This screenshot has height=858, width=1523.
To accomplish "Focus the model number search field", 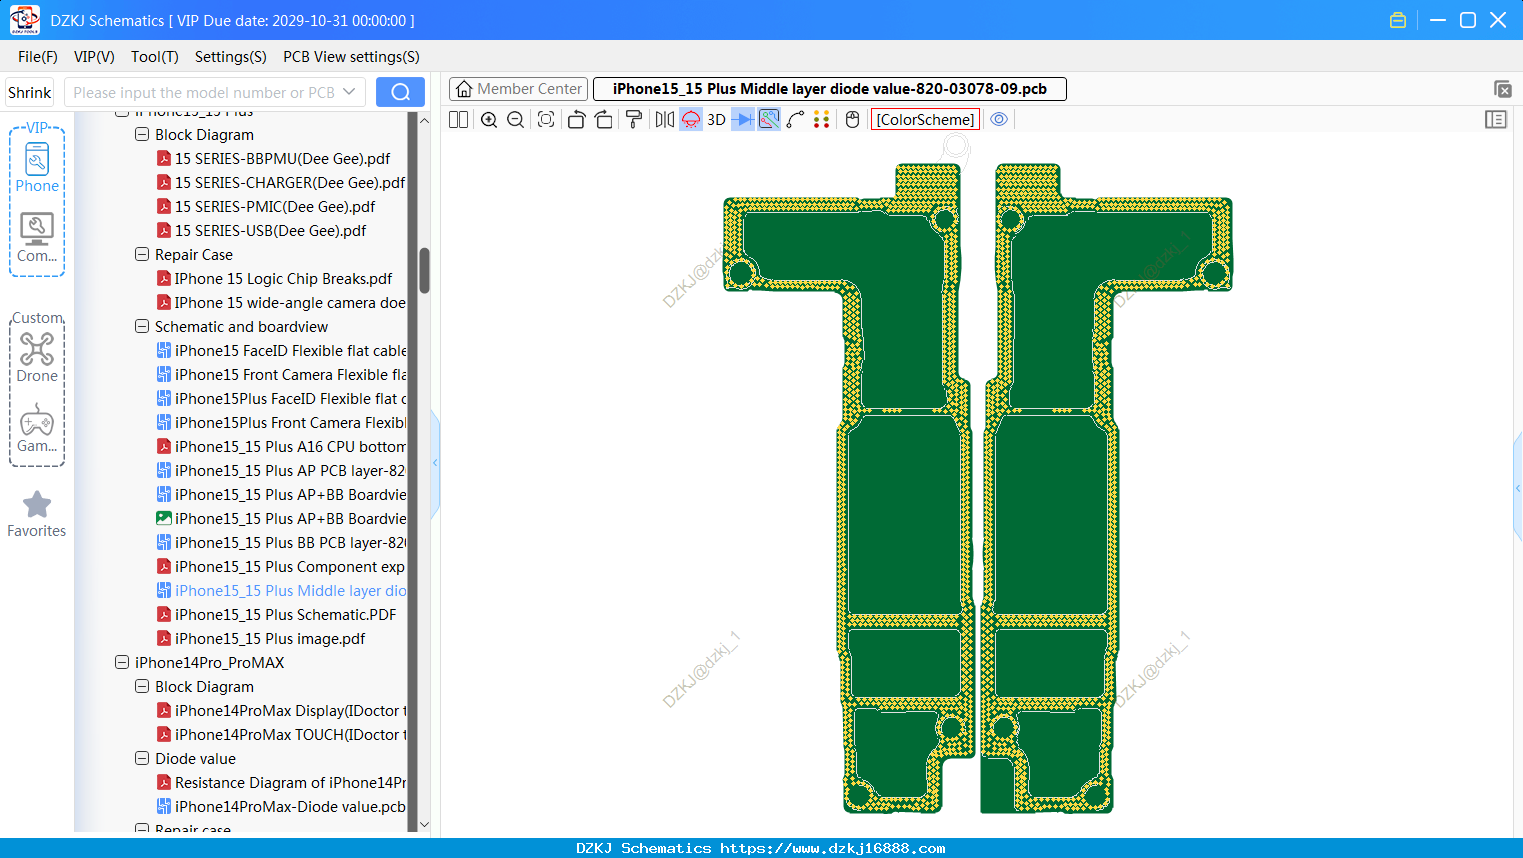I will coord(204,92).
